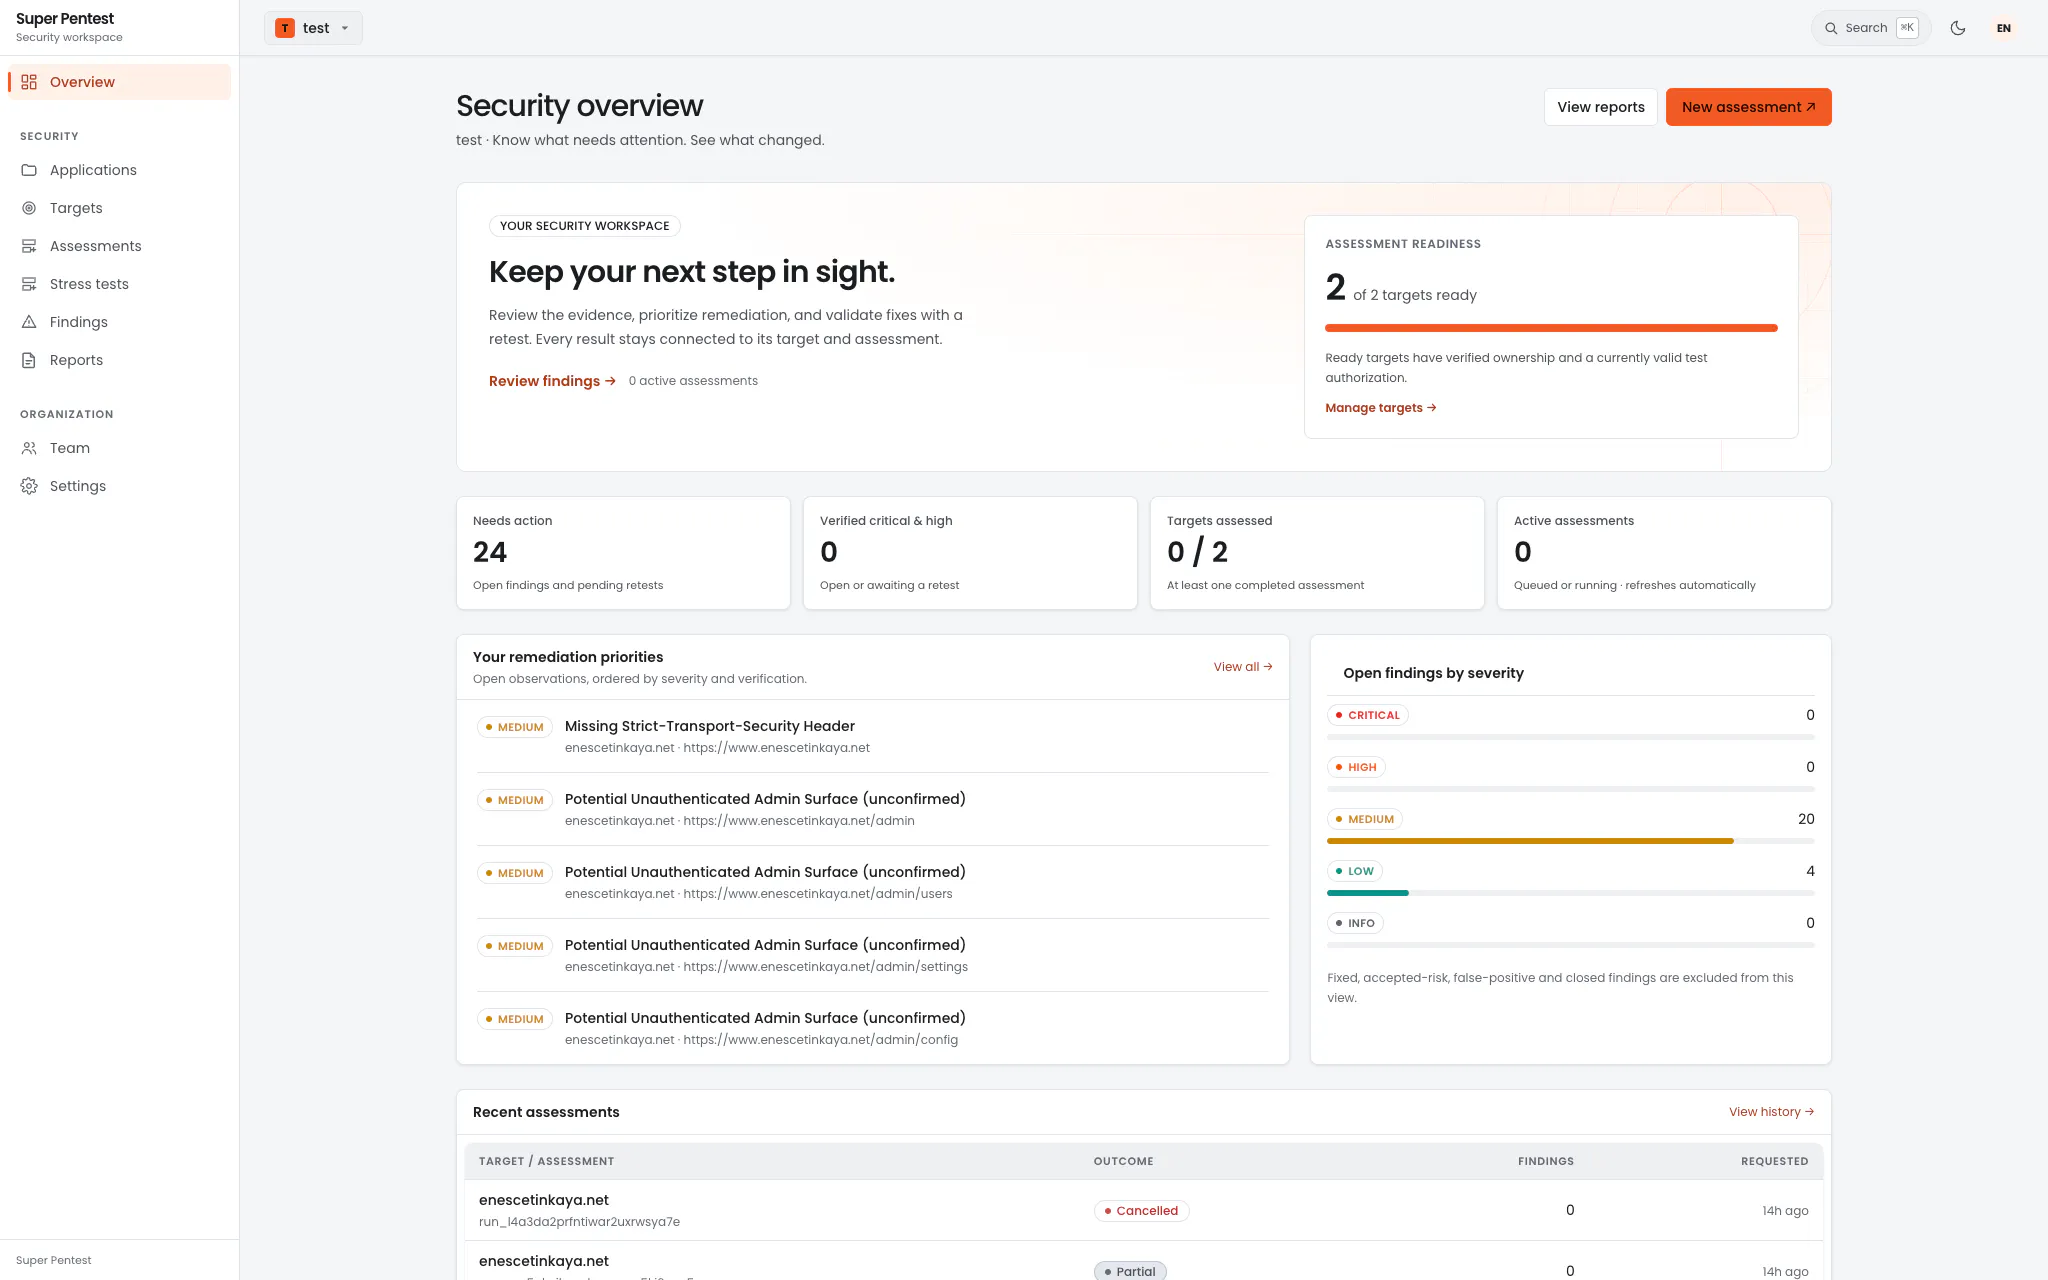Image resolution: width=2048 pixels, height=1280 pixels.
Task: Click the CRITICAL severity badge
Action: pyautogui.click(x=1367, y=715)
